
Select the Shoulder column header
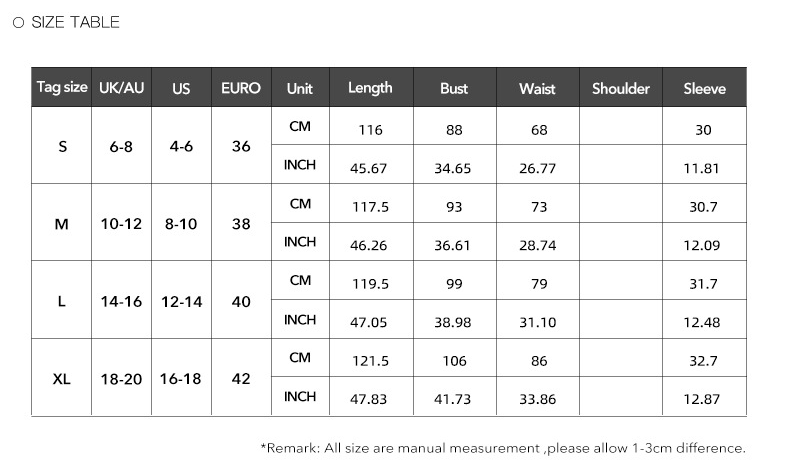coord(621,88)
